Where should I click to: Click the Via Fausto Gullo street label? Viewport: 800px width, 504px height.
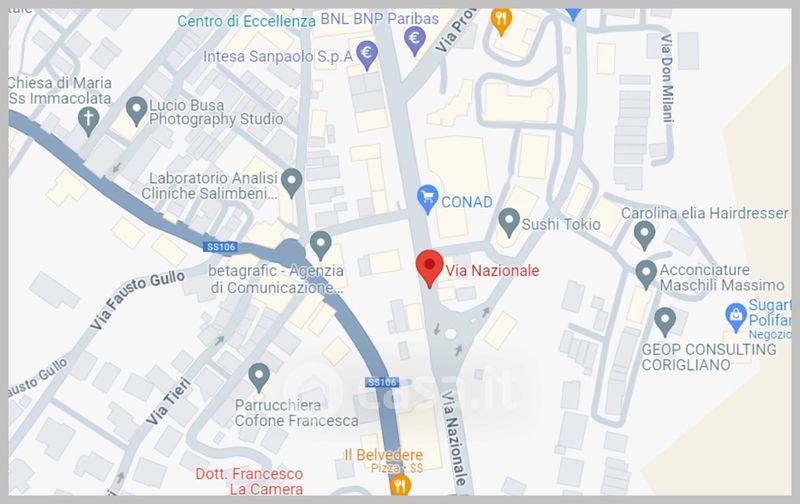tap(138, 299)
